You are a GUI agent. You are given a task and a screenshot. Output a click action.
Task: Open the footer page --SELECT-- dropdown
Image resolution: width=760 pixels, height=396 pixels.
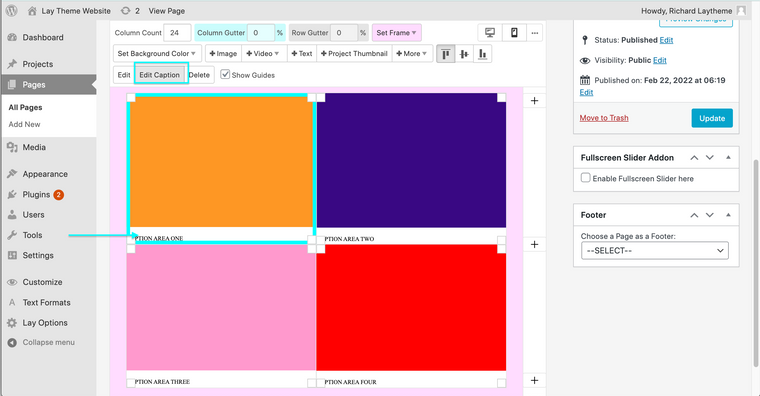click(x=654, y=251)
